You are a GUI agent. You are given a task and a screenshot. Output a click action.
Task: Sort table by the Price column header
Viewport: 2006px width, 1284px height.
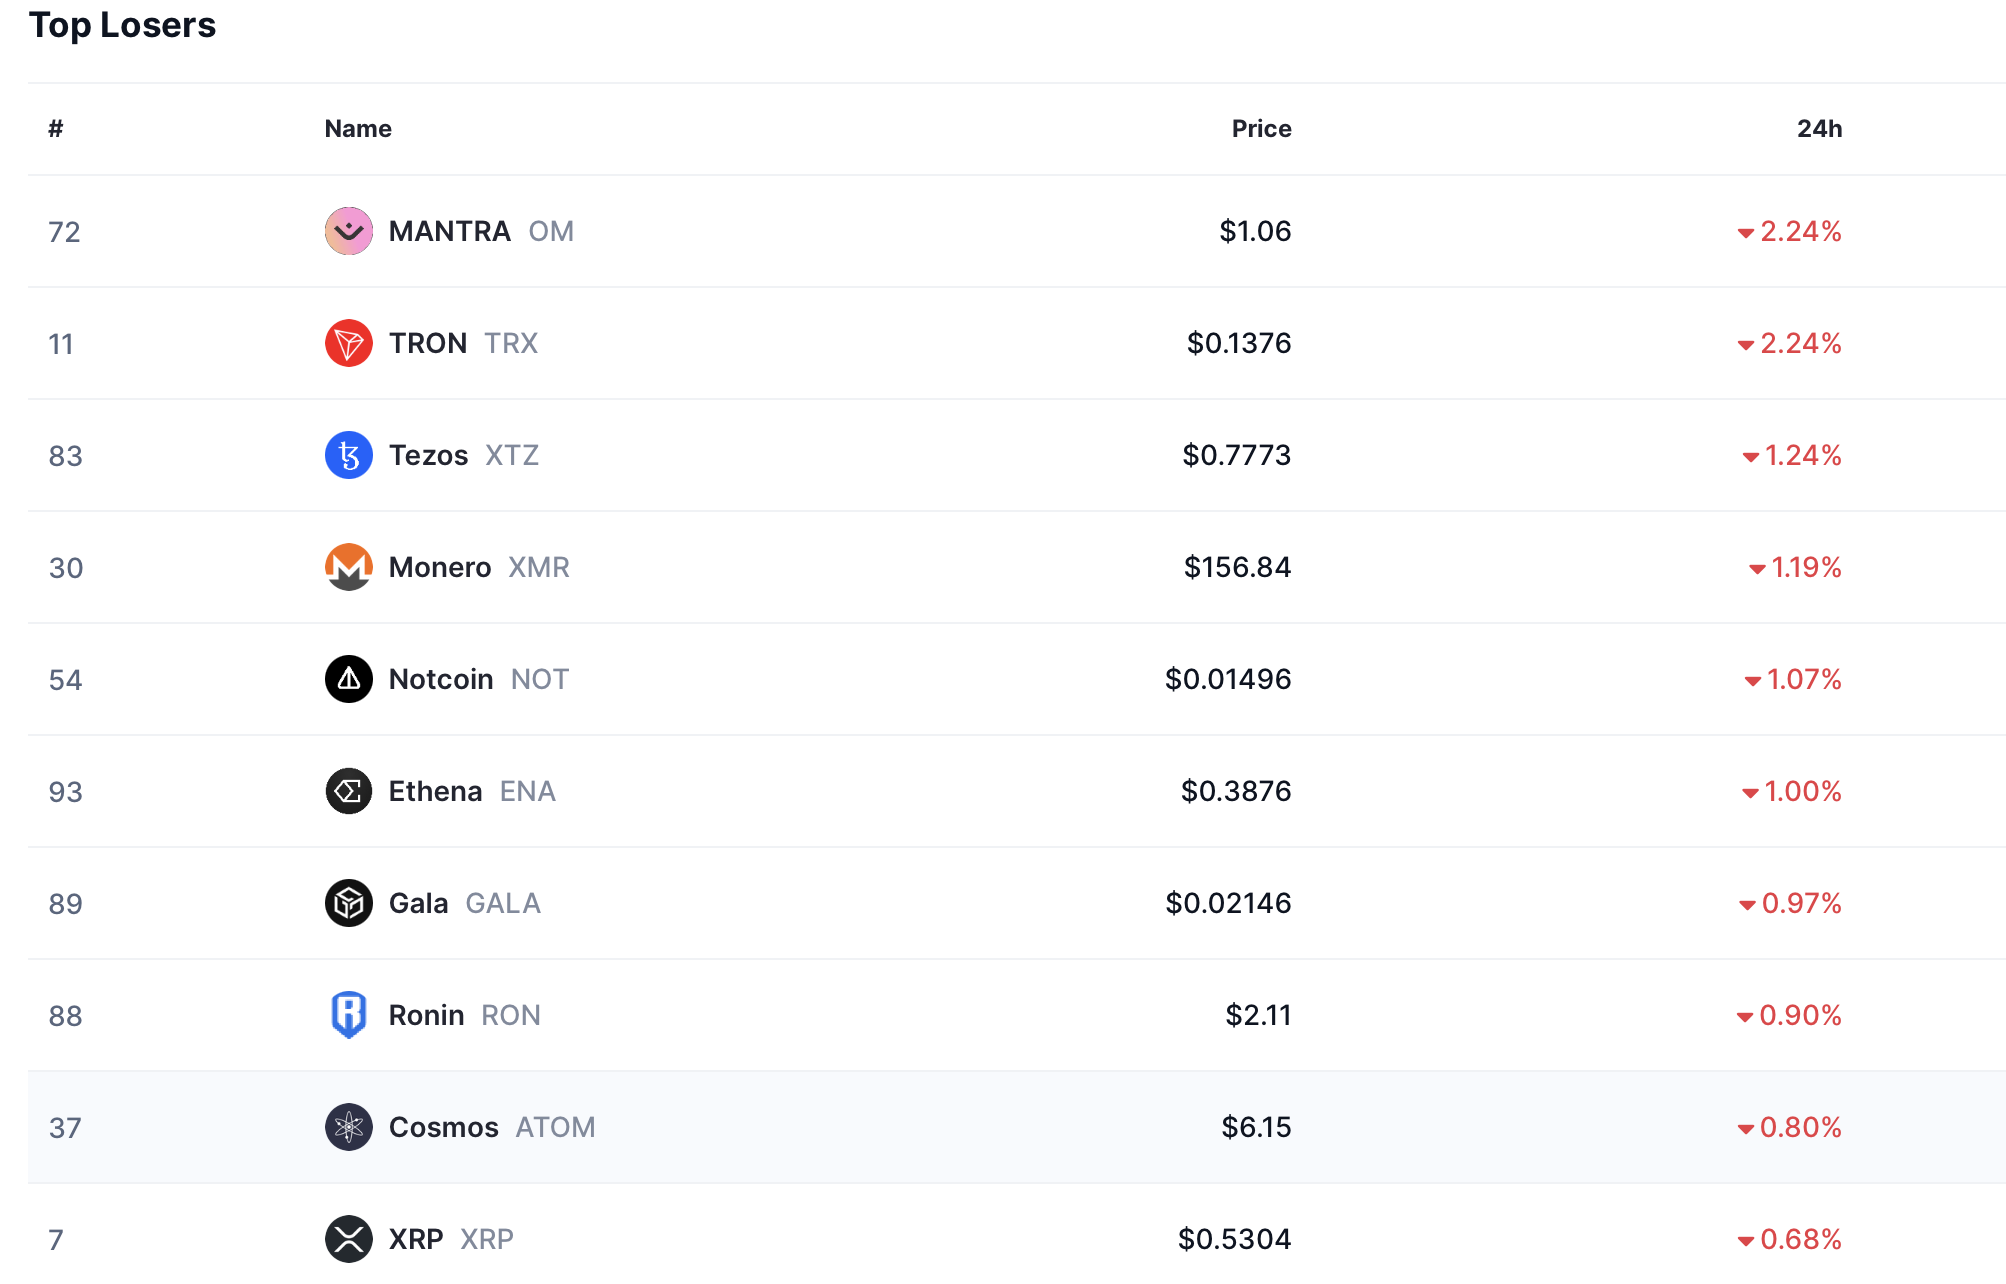(1260, 129)
